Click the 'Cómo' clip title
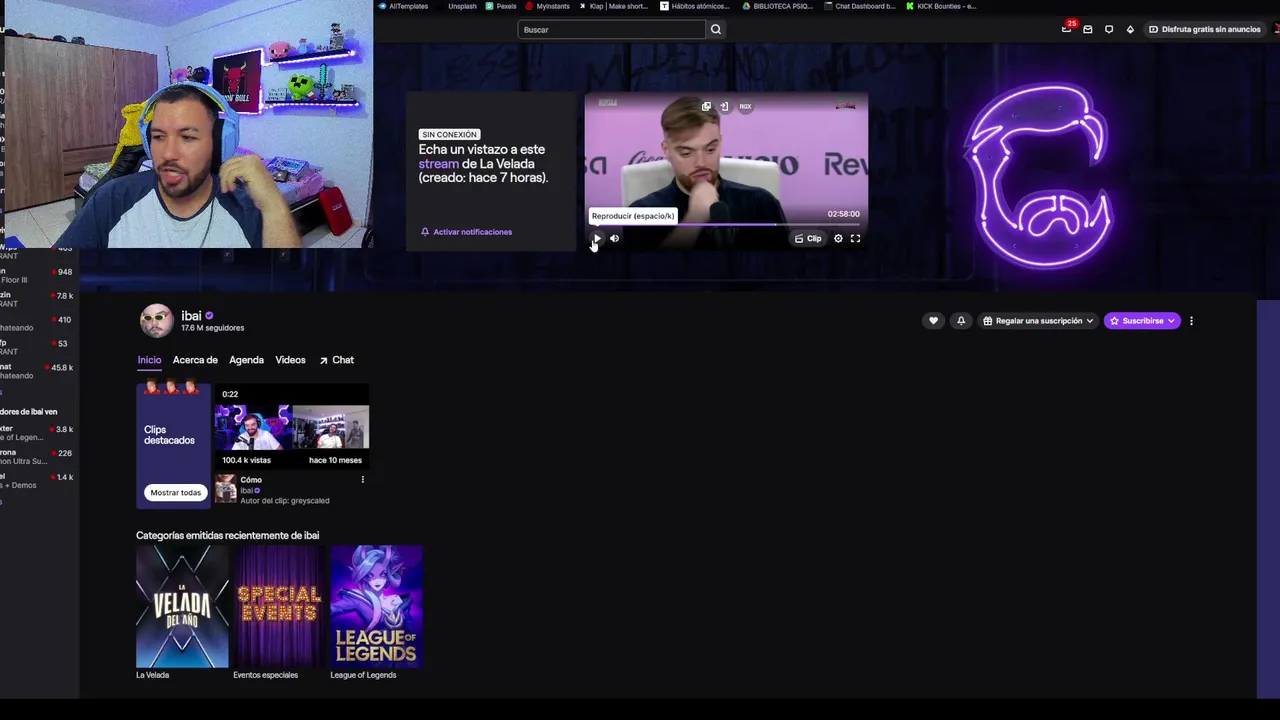The image size is (1280, 720). (251, 480)
